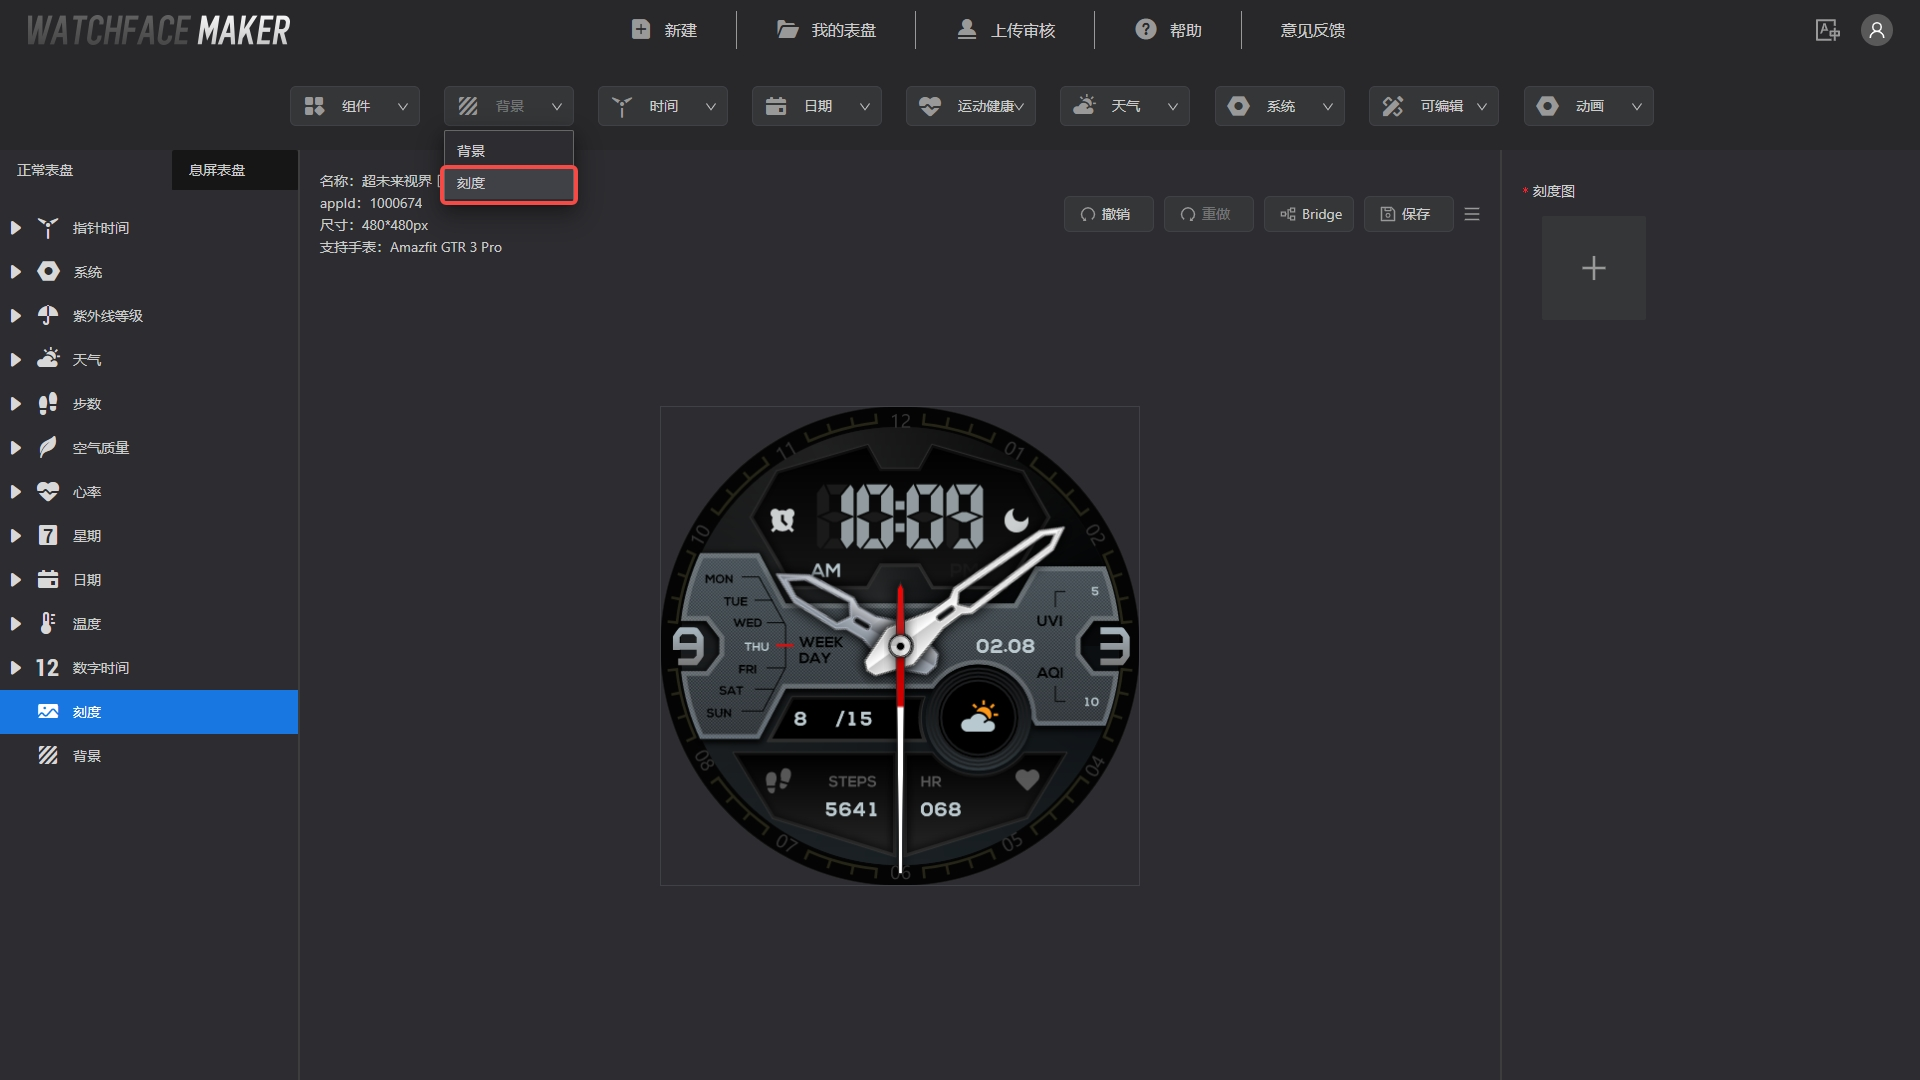The image size is (1920, 1080).
Task: Click the 紫外线等级 UV level icon
Action: (x=48, y=315)
